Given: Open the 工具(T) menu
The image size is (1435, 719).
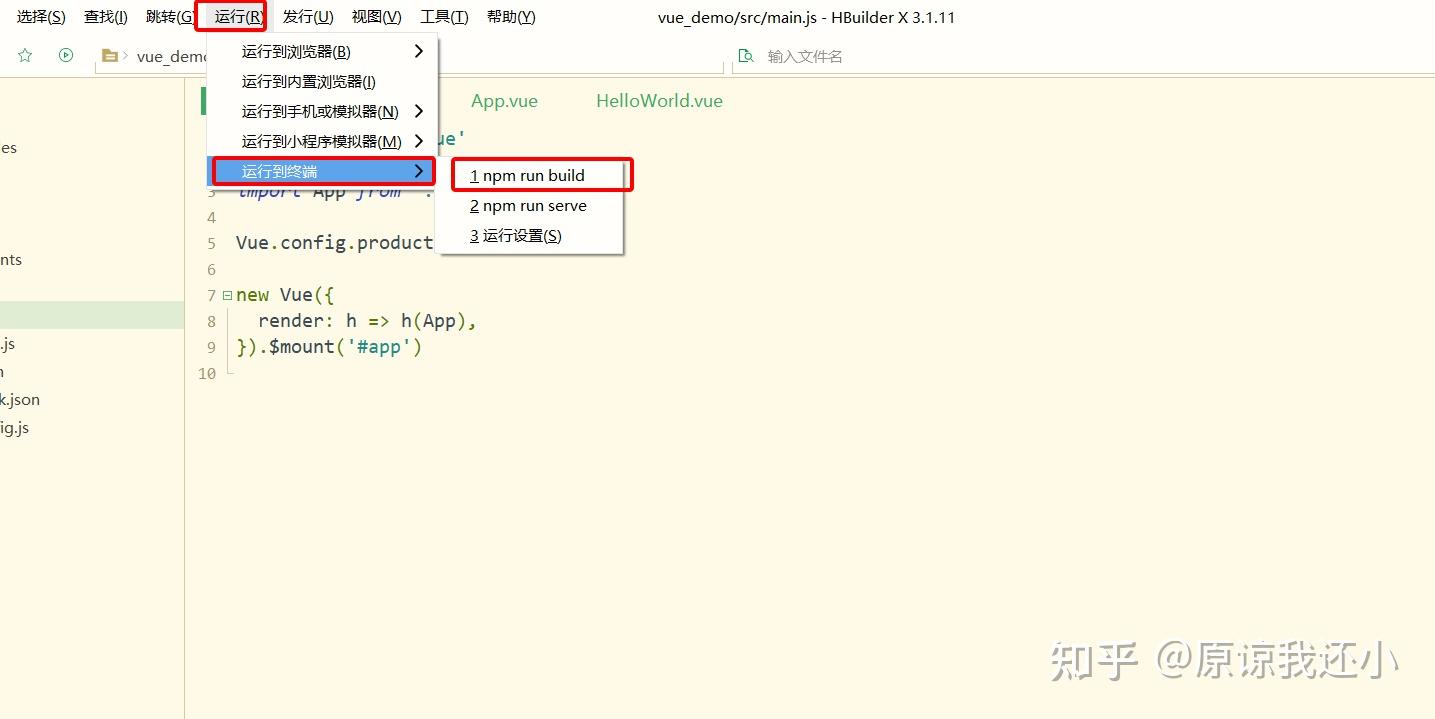Looking at the screenshot, I should (x=444, y=17).
